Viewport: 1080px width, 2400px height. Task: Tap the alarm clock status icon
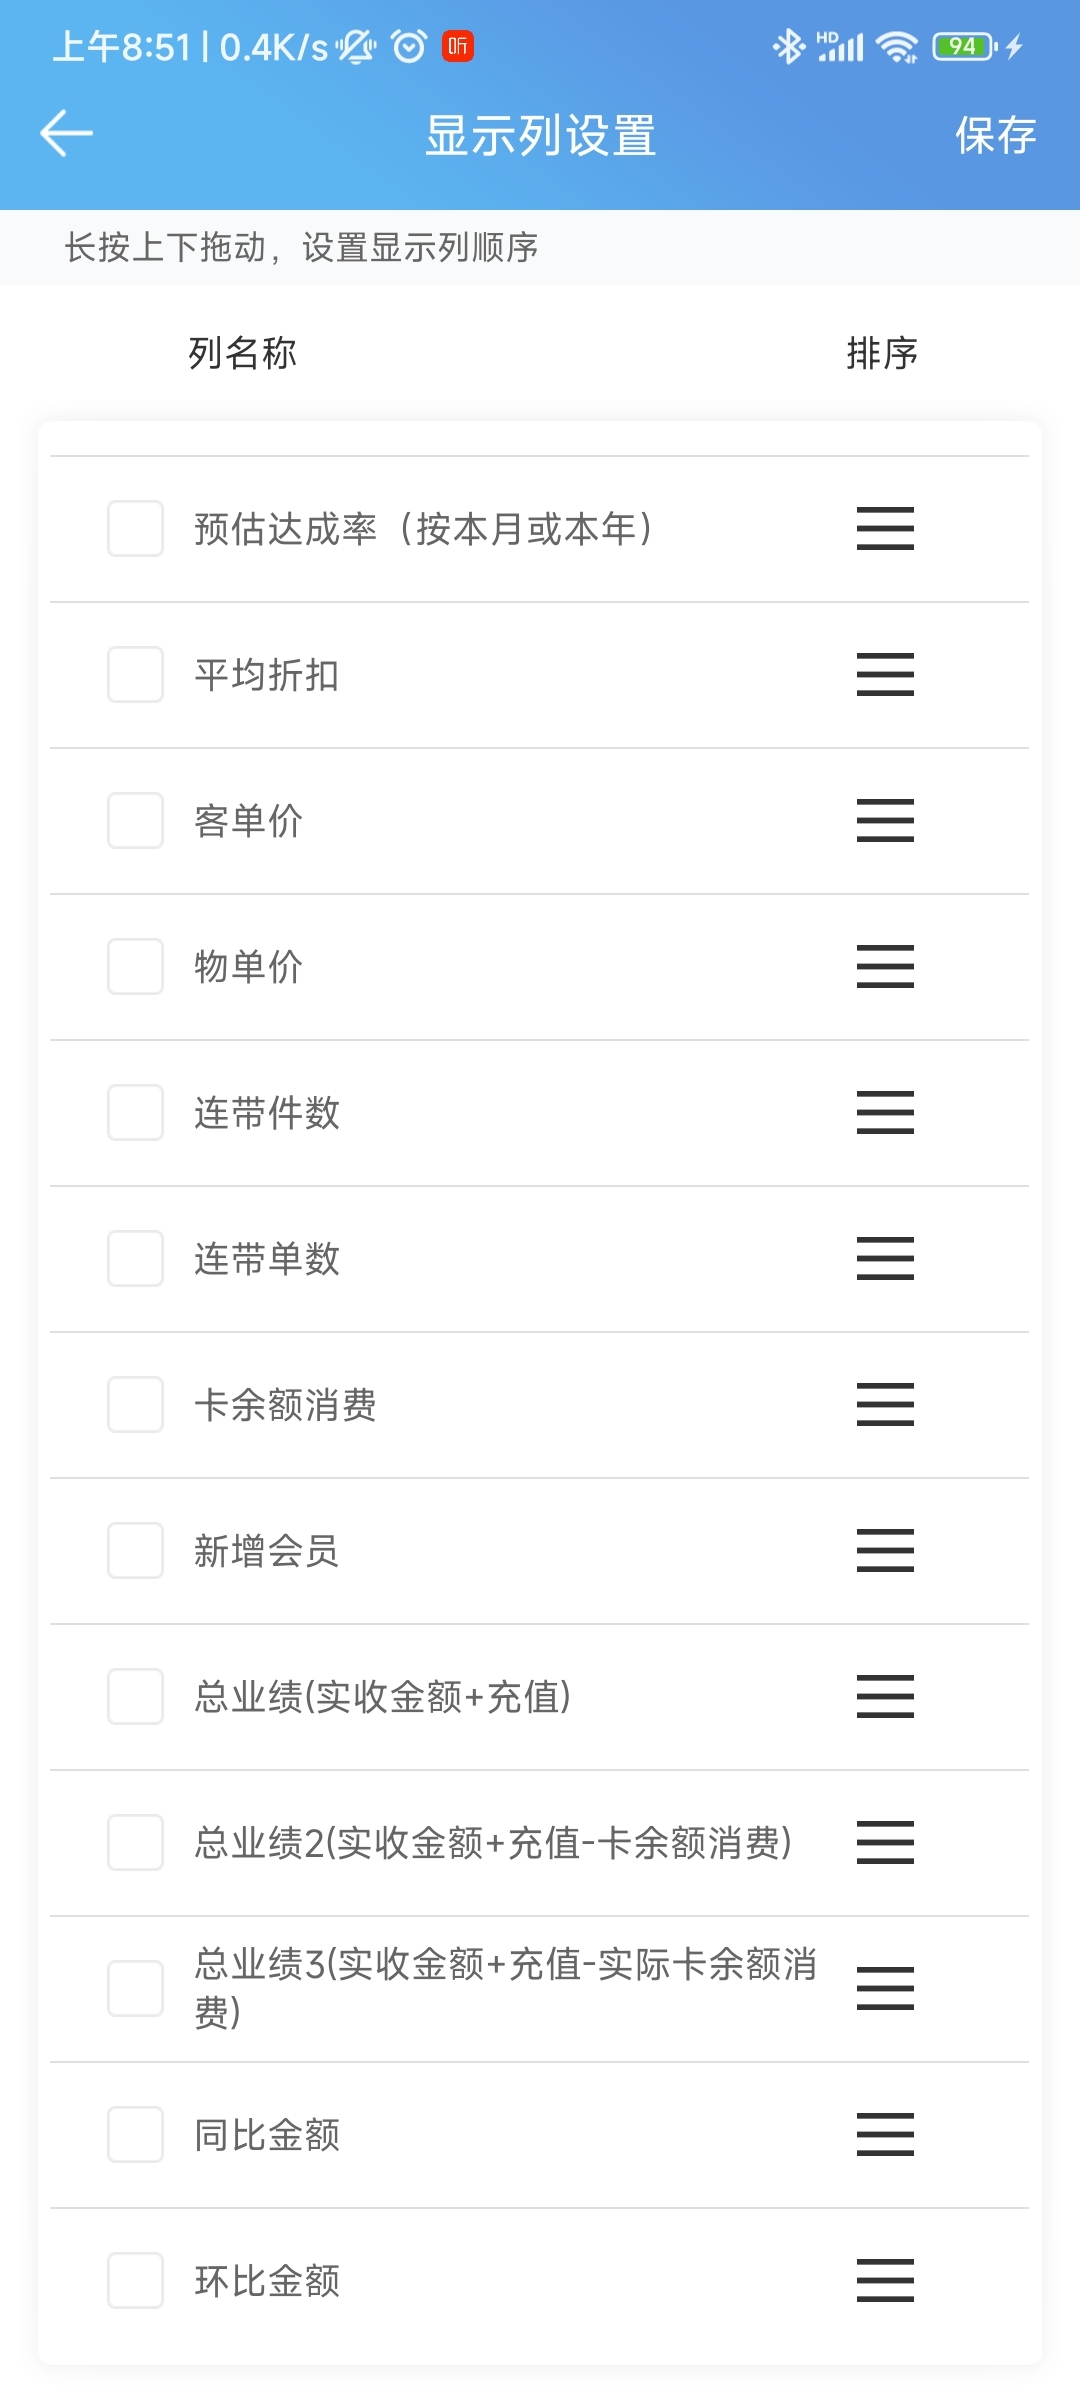(x=409, y=46)
